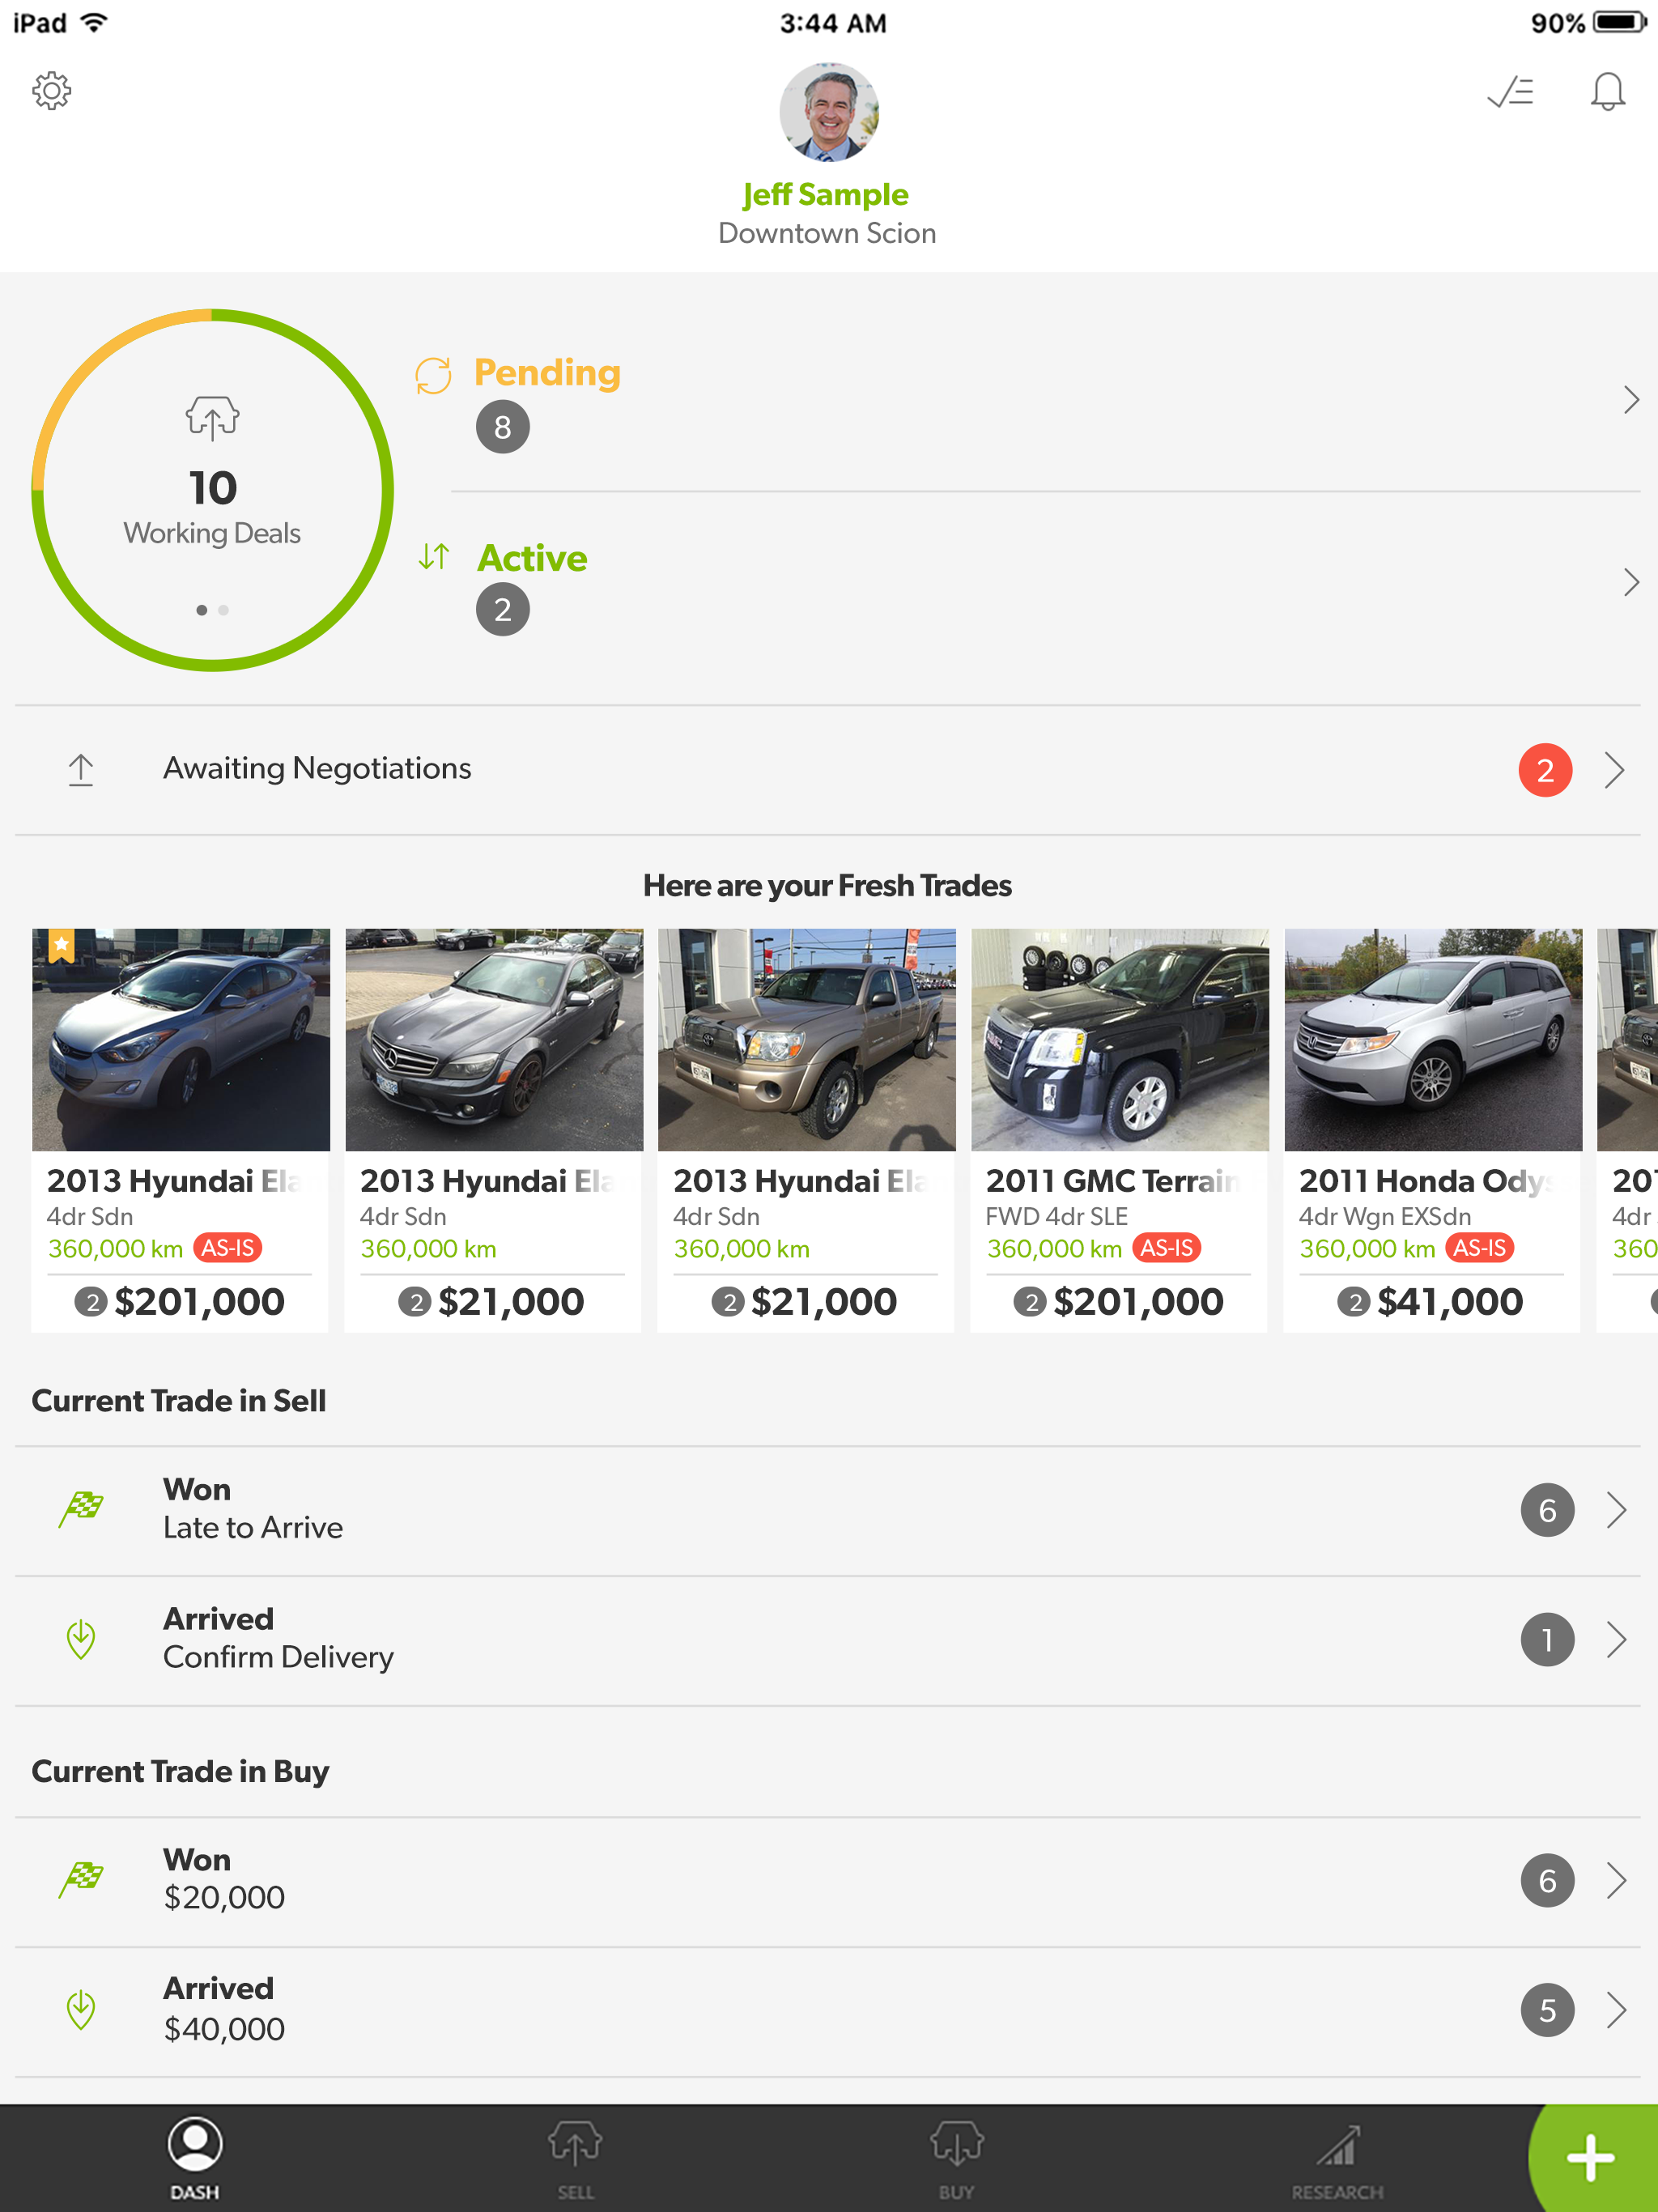Open the settings gear icon
This screenshot has width=1658, height=2212.
click(x=52, y=91)
